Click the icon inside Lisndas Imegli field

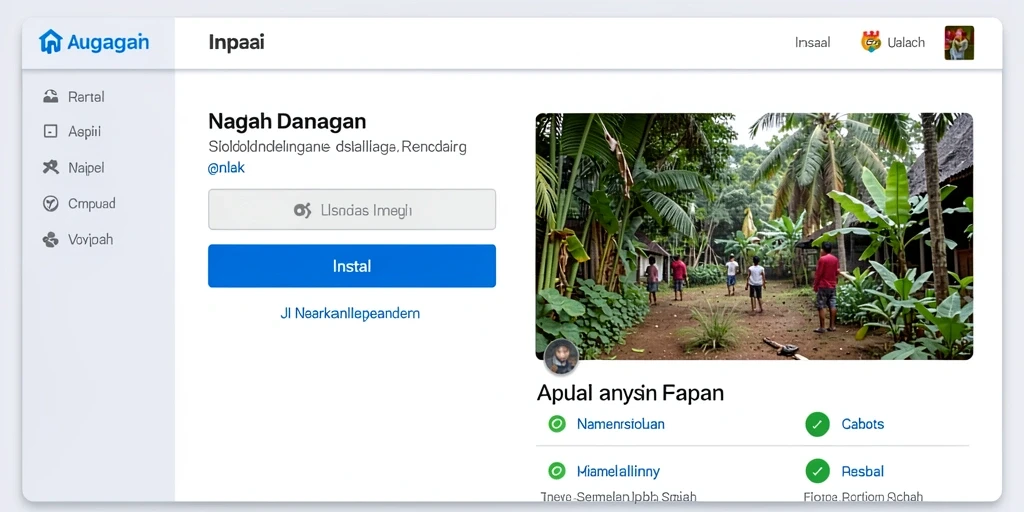pos(302,210)
